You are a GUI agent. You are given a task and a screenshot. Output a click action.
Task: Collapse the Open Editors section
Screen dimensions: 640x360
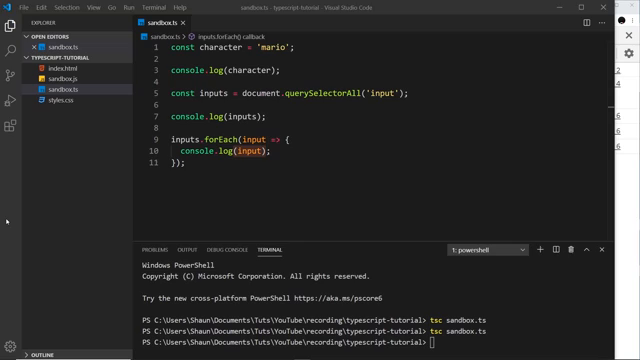coord(27,37)
